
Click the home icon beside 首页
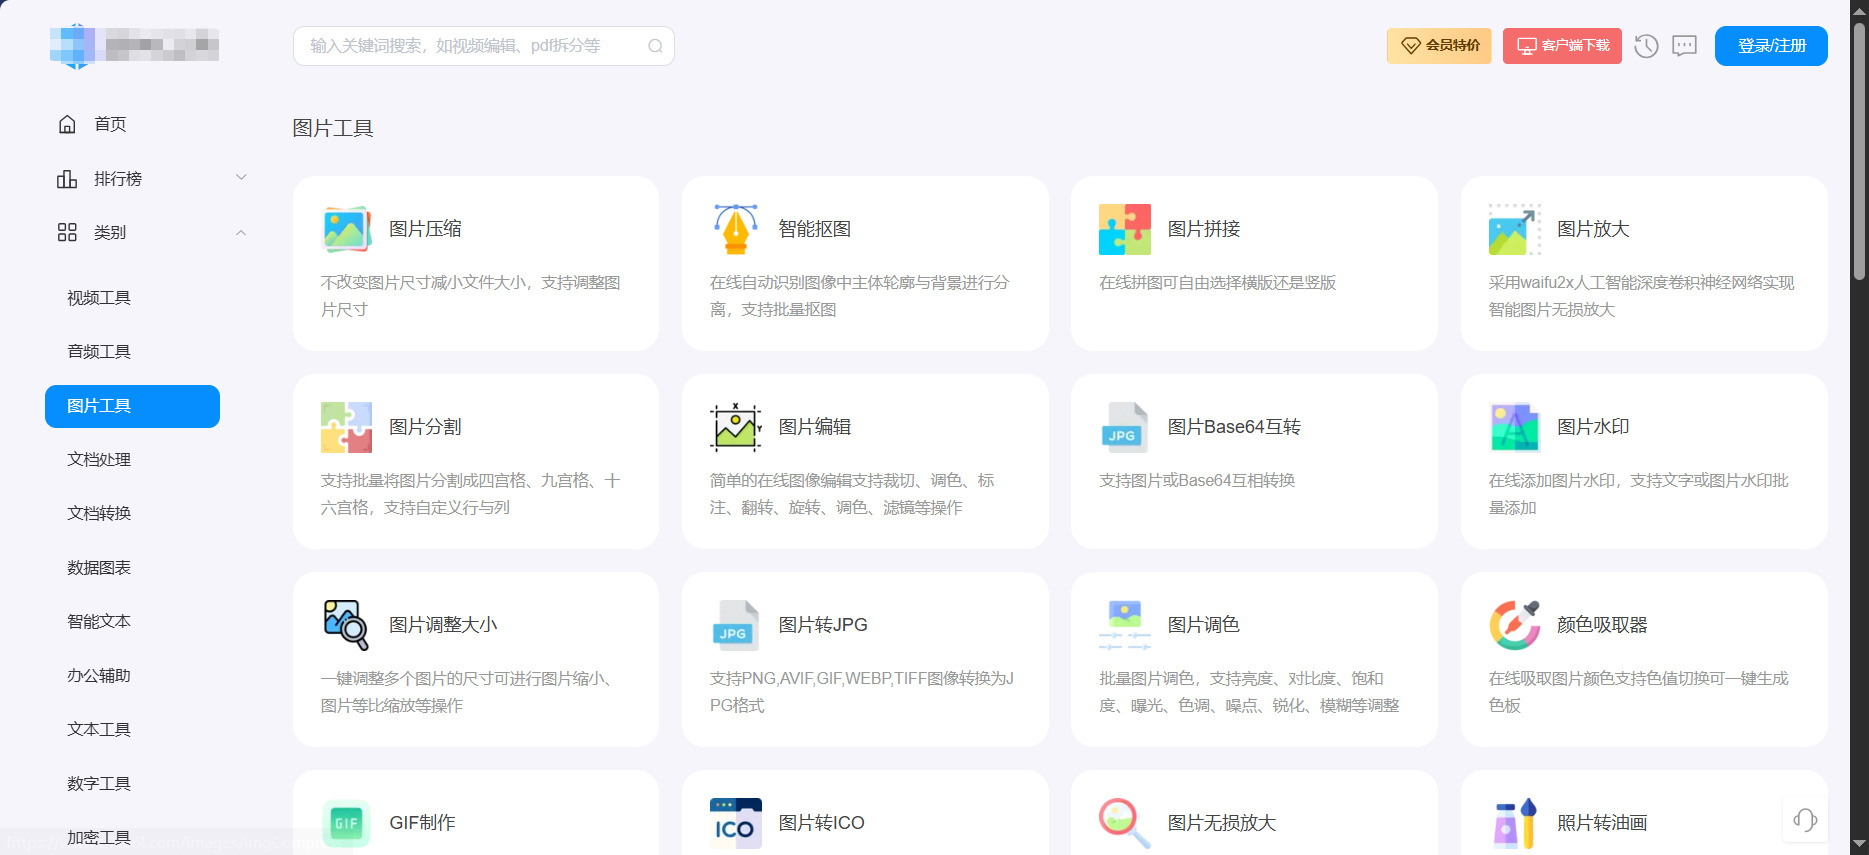tap(67, 124)
